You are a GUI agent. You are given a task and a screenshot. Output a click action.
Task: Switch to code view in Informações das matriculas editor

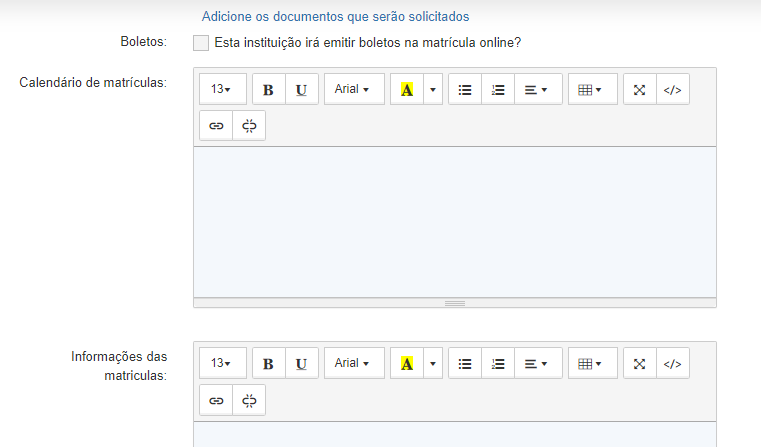click(x=673, y=364)
